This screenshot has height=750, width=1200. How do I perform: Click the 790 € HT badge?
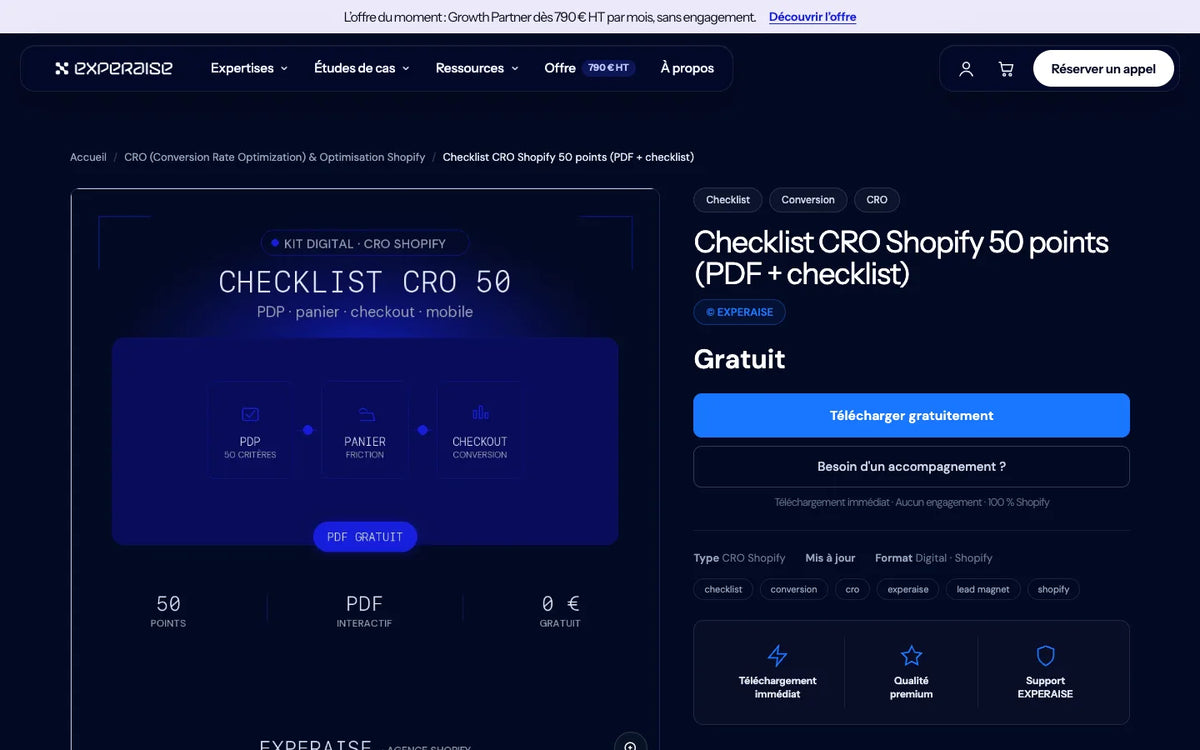click(609, 68)
